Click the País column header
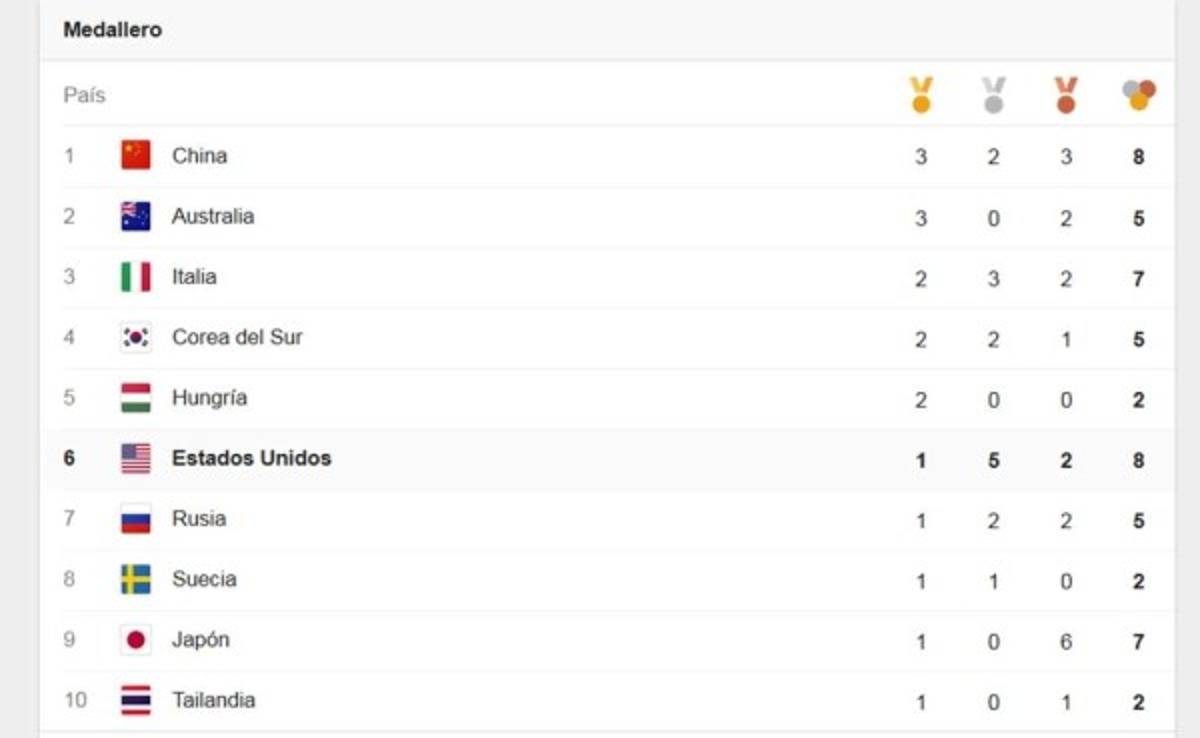1200x738 pixels. click(84, 95)
